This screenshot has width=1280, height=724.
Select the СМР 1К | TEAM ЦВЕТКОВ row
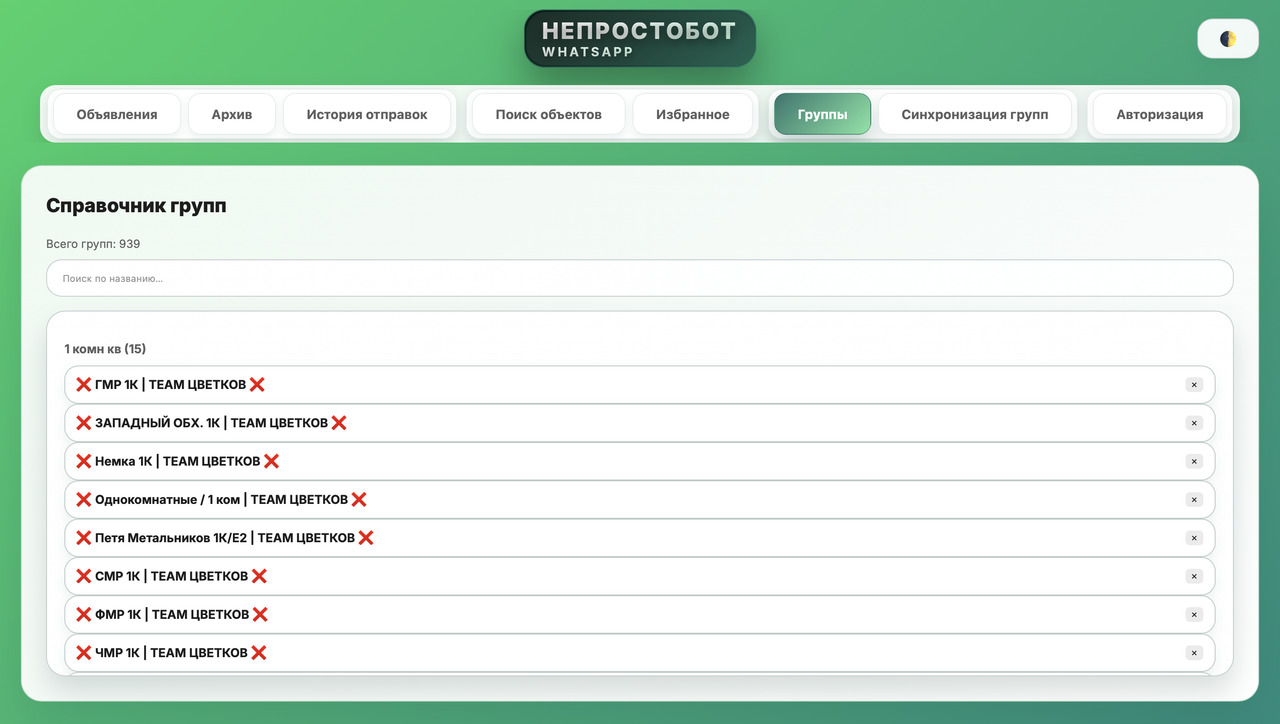[x=640, y=576]
